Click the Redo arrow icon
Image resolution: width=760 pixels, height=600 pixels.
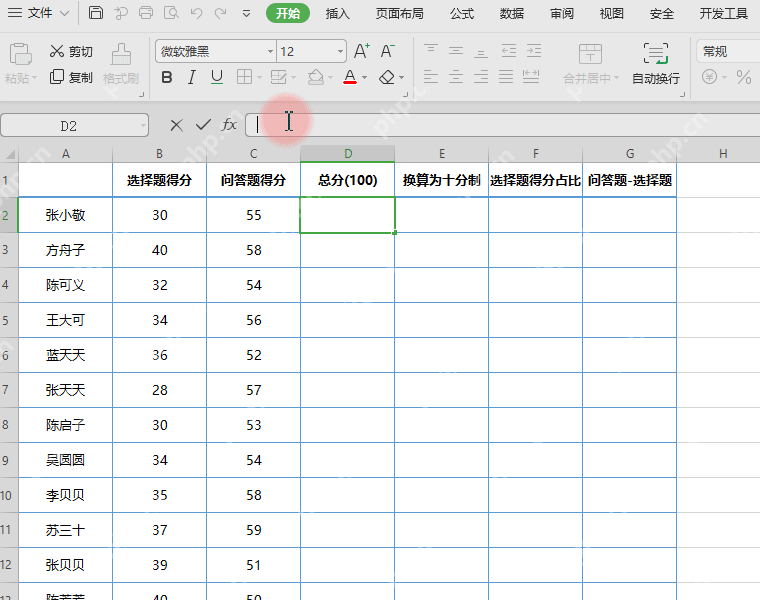point(221,13)
